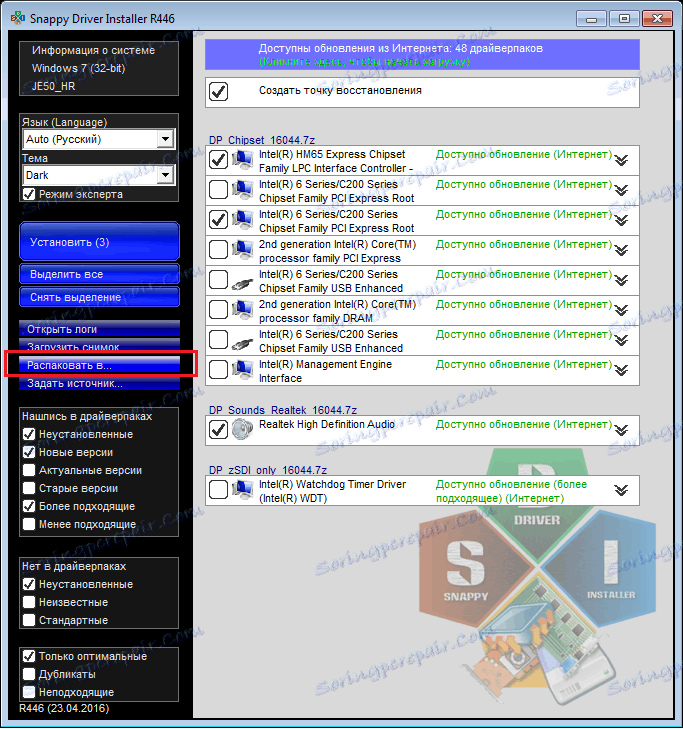Toggle the Более подходящие filter

(29, 506)
